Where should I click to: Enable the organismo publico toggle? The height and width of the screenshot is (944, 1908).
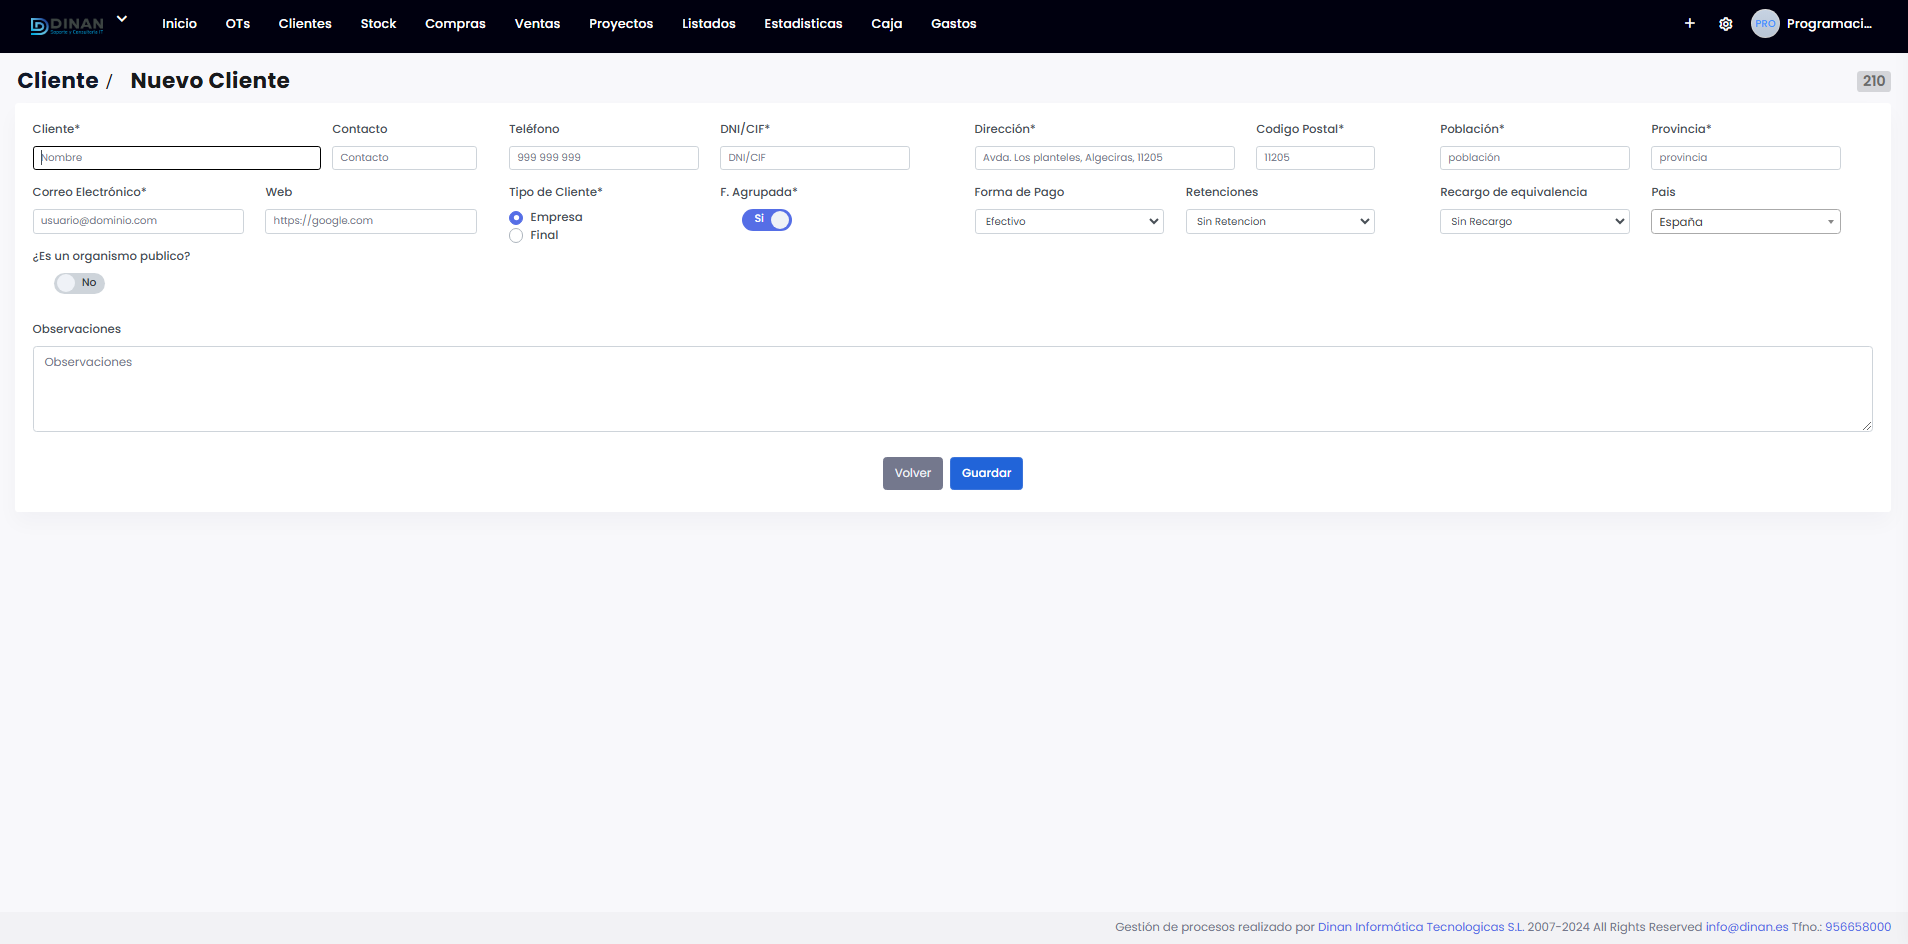point(79,283)
